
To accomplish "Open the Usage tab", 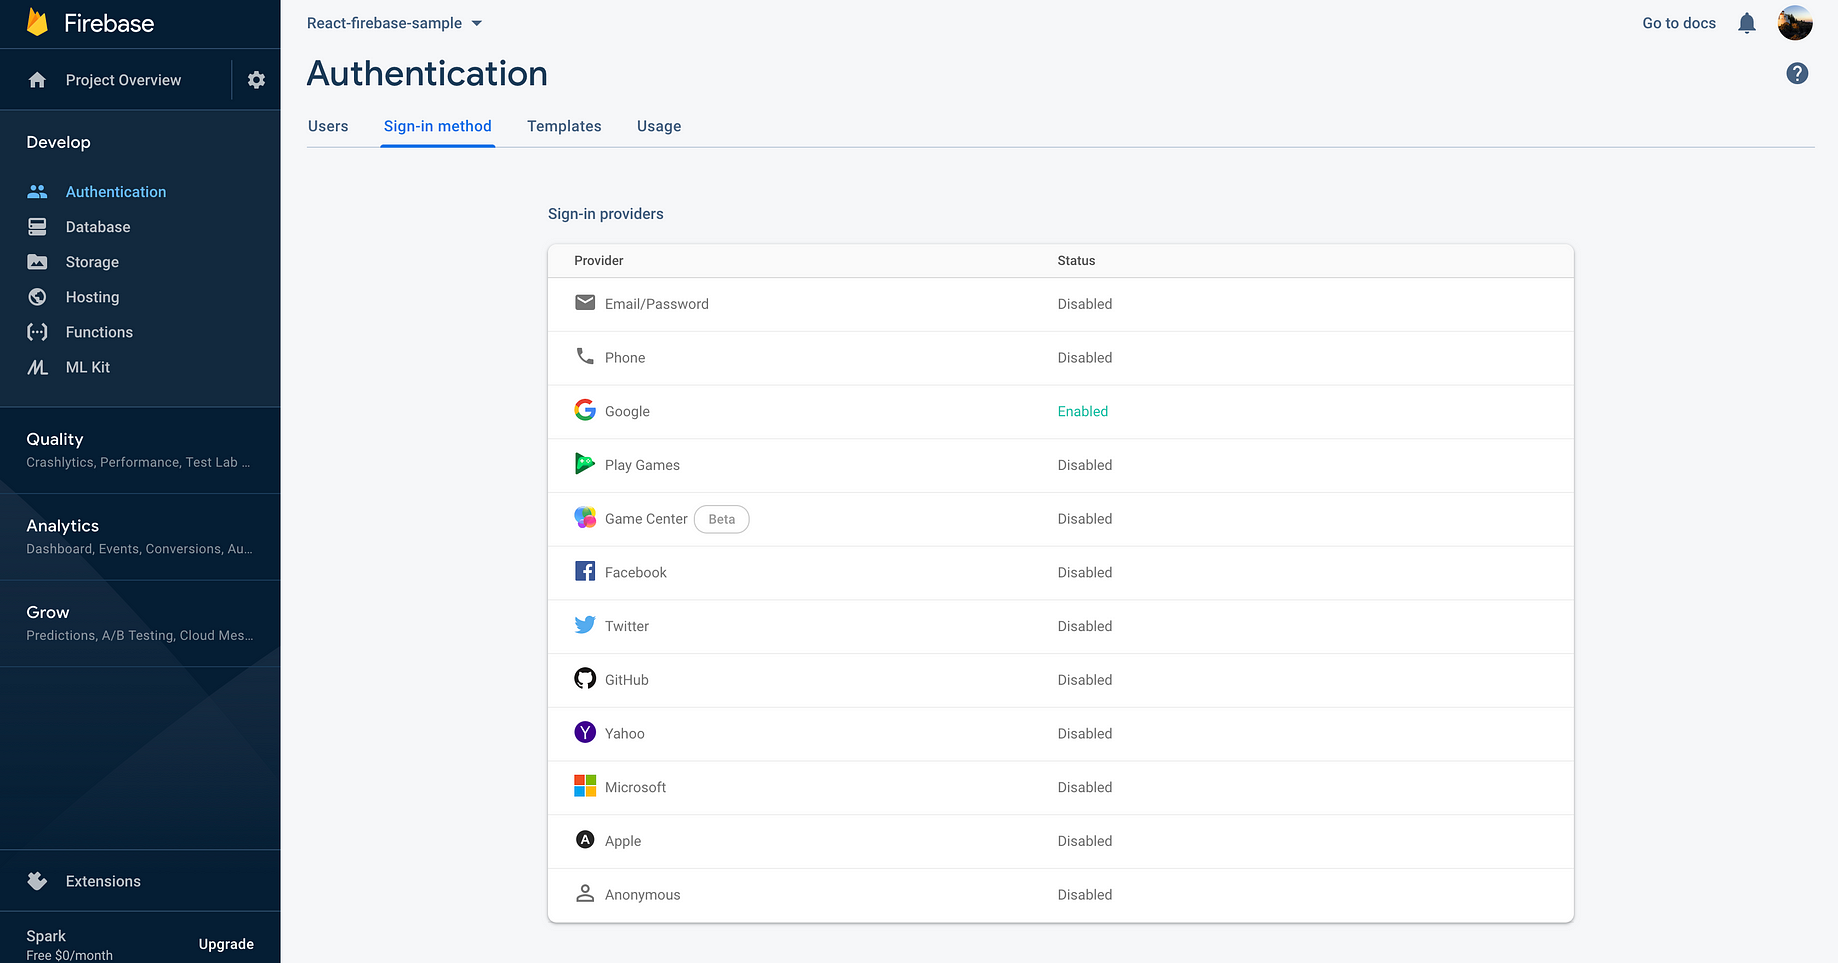I will coord(659,126).
